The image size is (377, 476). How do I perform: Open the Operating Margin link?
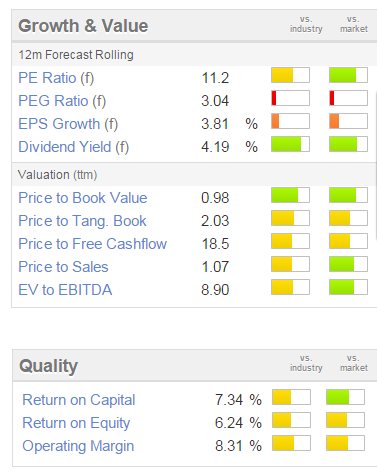(78, 446)
